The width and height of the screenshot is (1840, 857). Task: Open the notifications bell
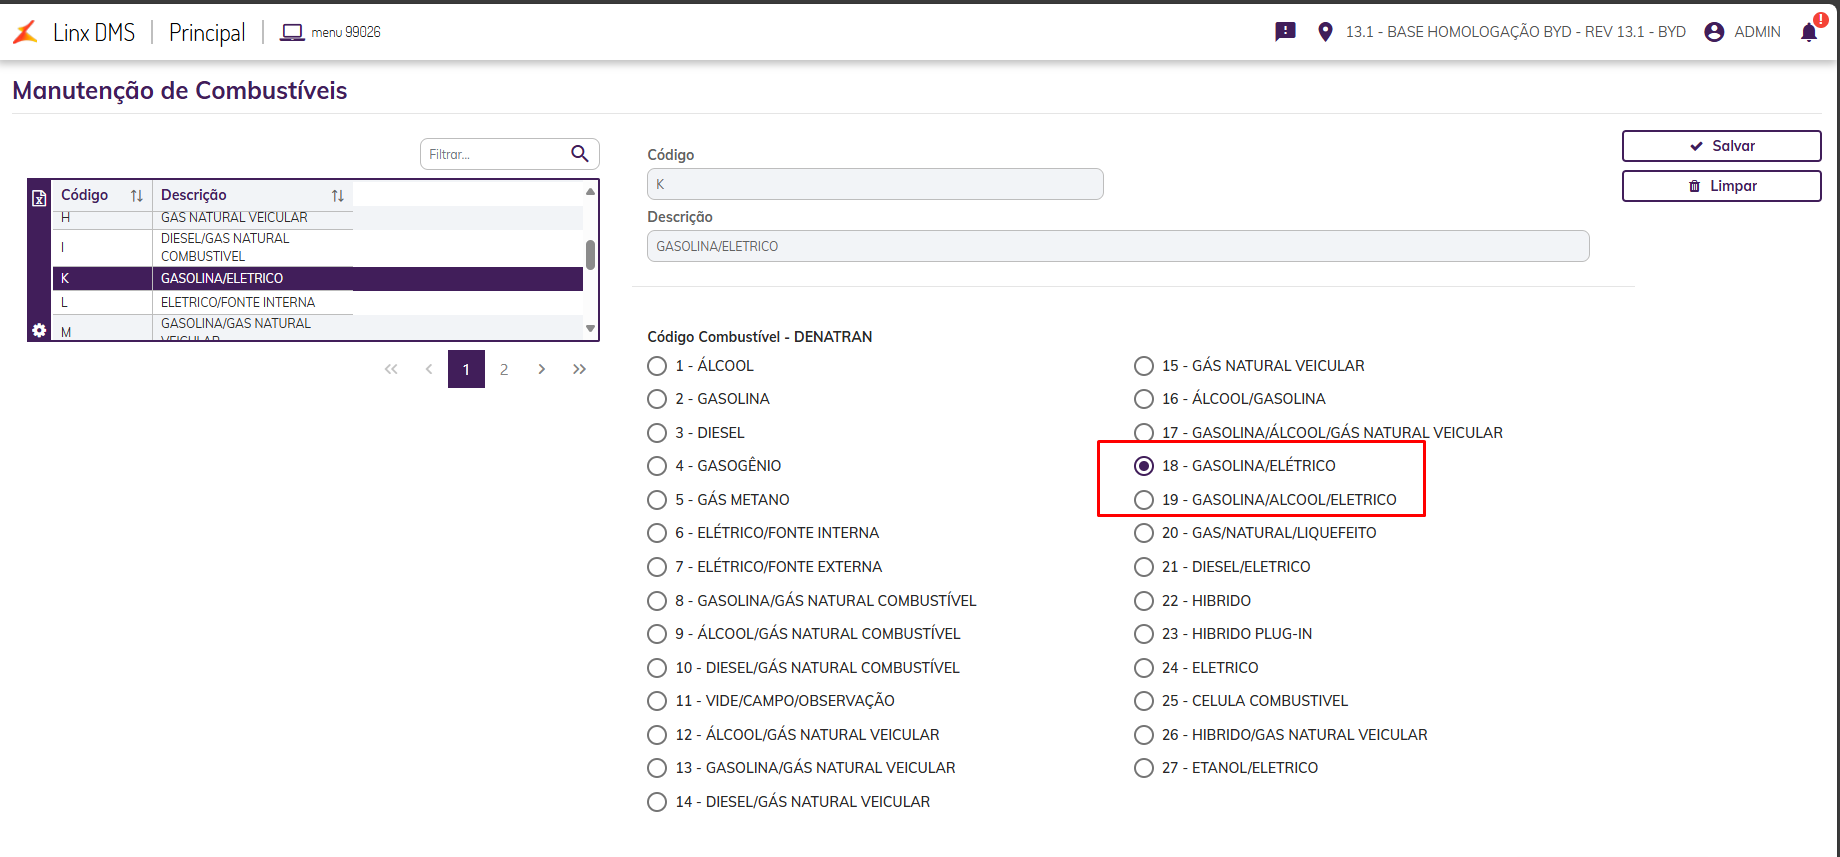[1809, 32]
